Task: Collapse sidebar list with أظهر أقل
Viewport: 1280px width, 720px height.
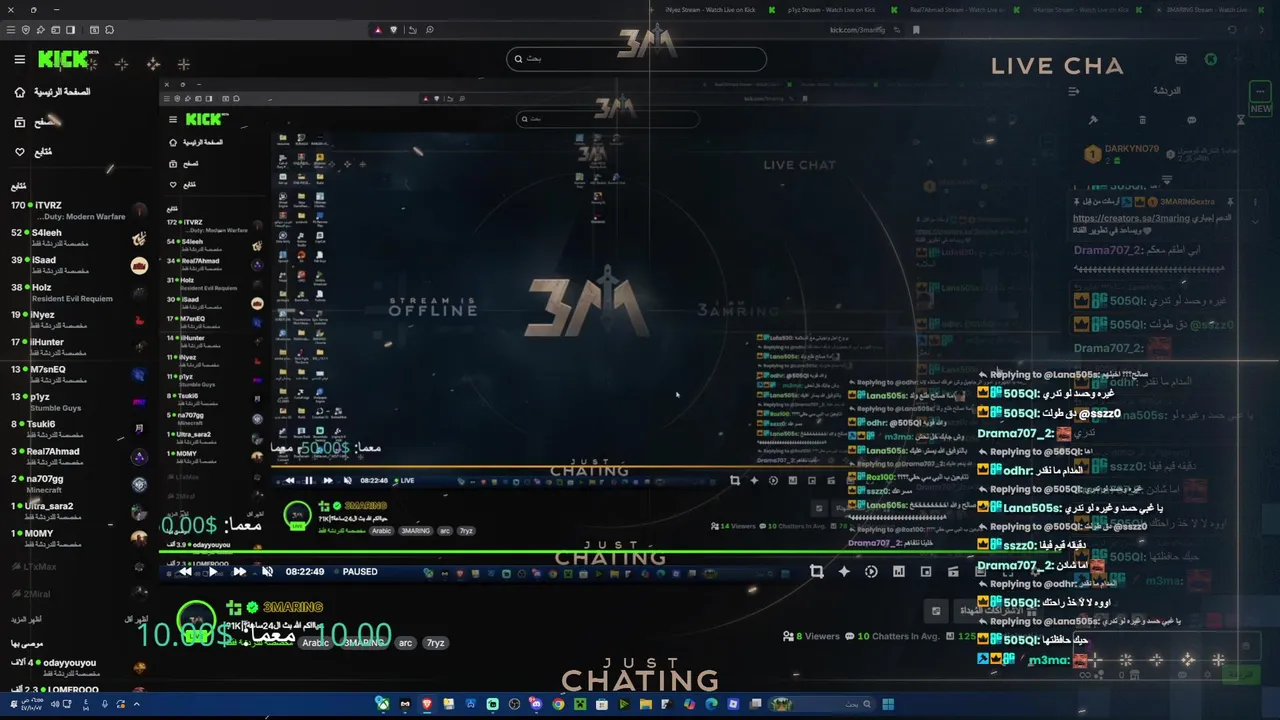Action: point(136,619)
